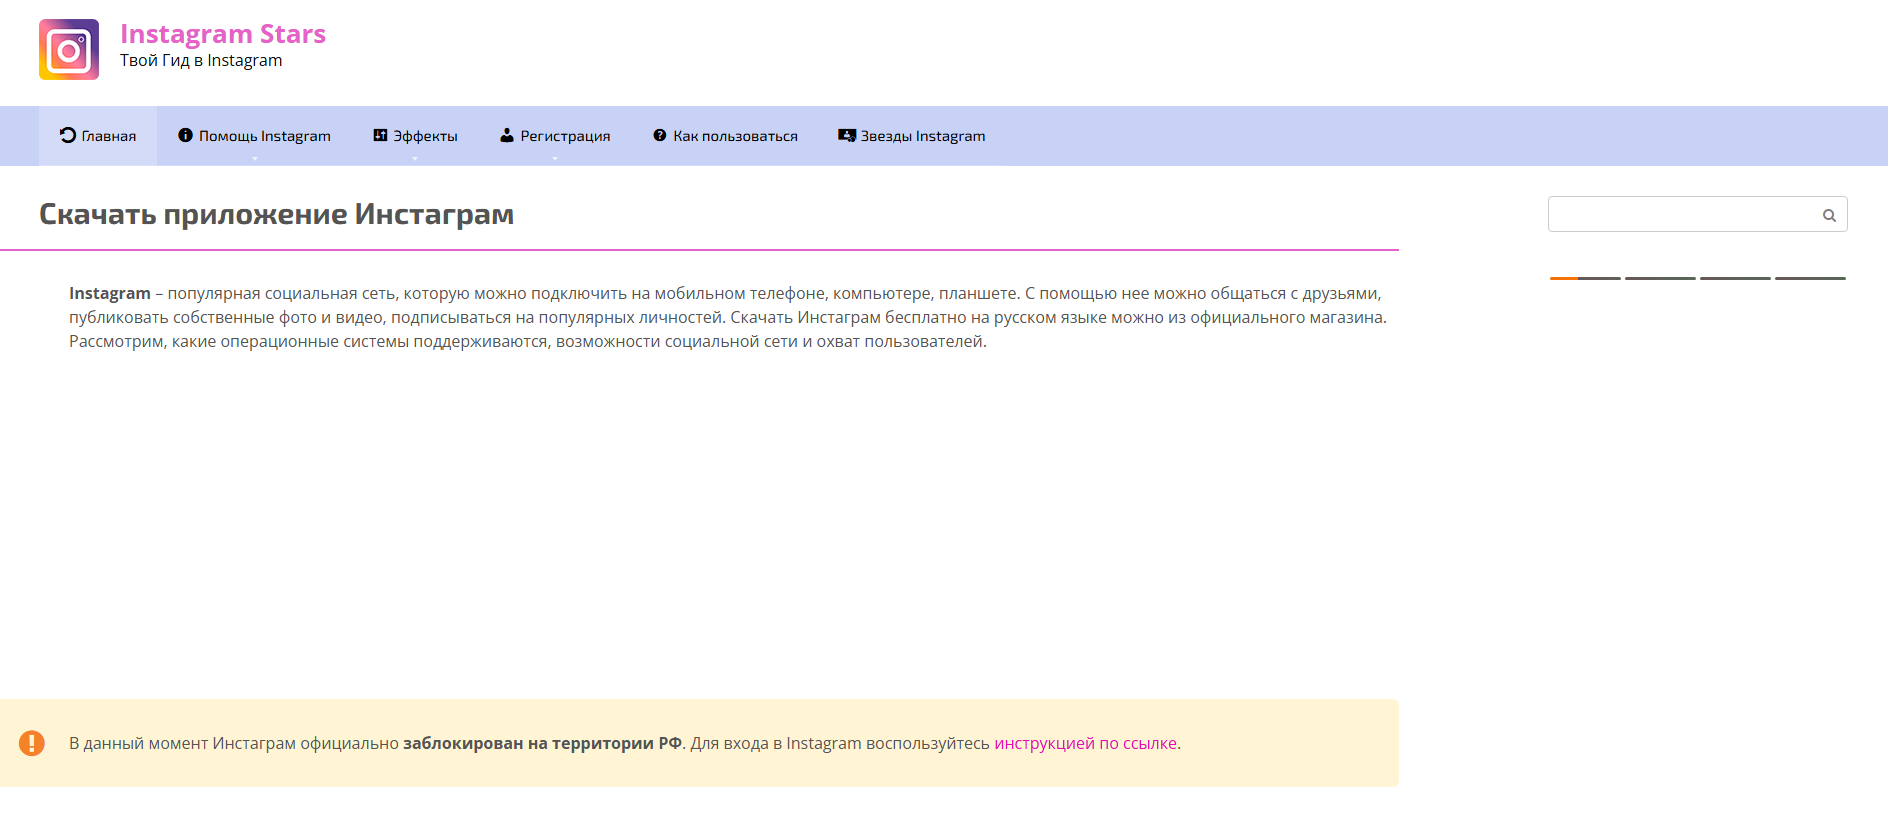Open Как пользоваться menu item
Image resolution: width=1888 pixels, height=818 pixels.
pos(725,136)
